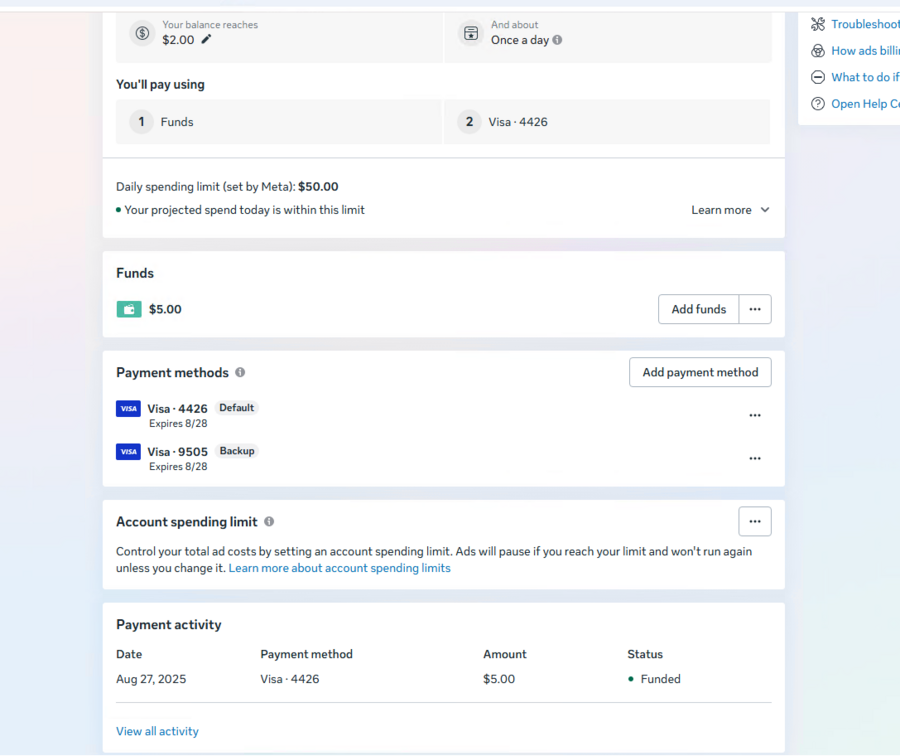This screenshot has width=900, height=756.
Task: Open What to do if help link
Action: click(865, 77)
